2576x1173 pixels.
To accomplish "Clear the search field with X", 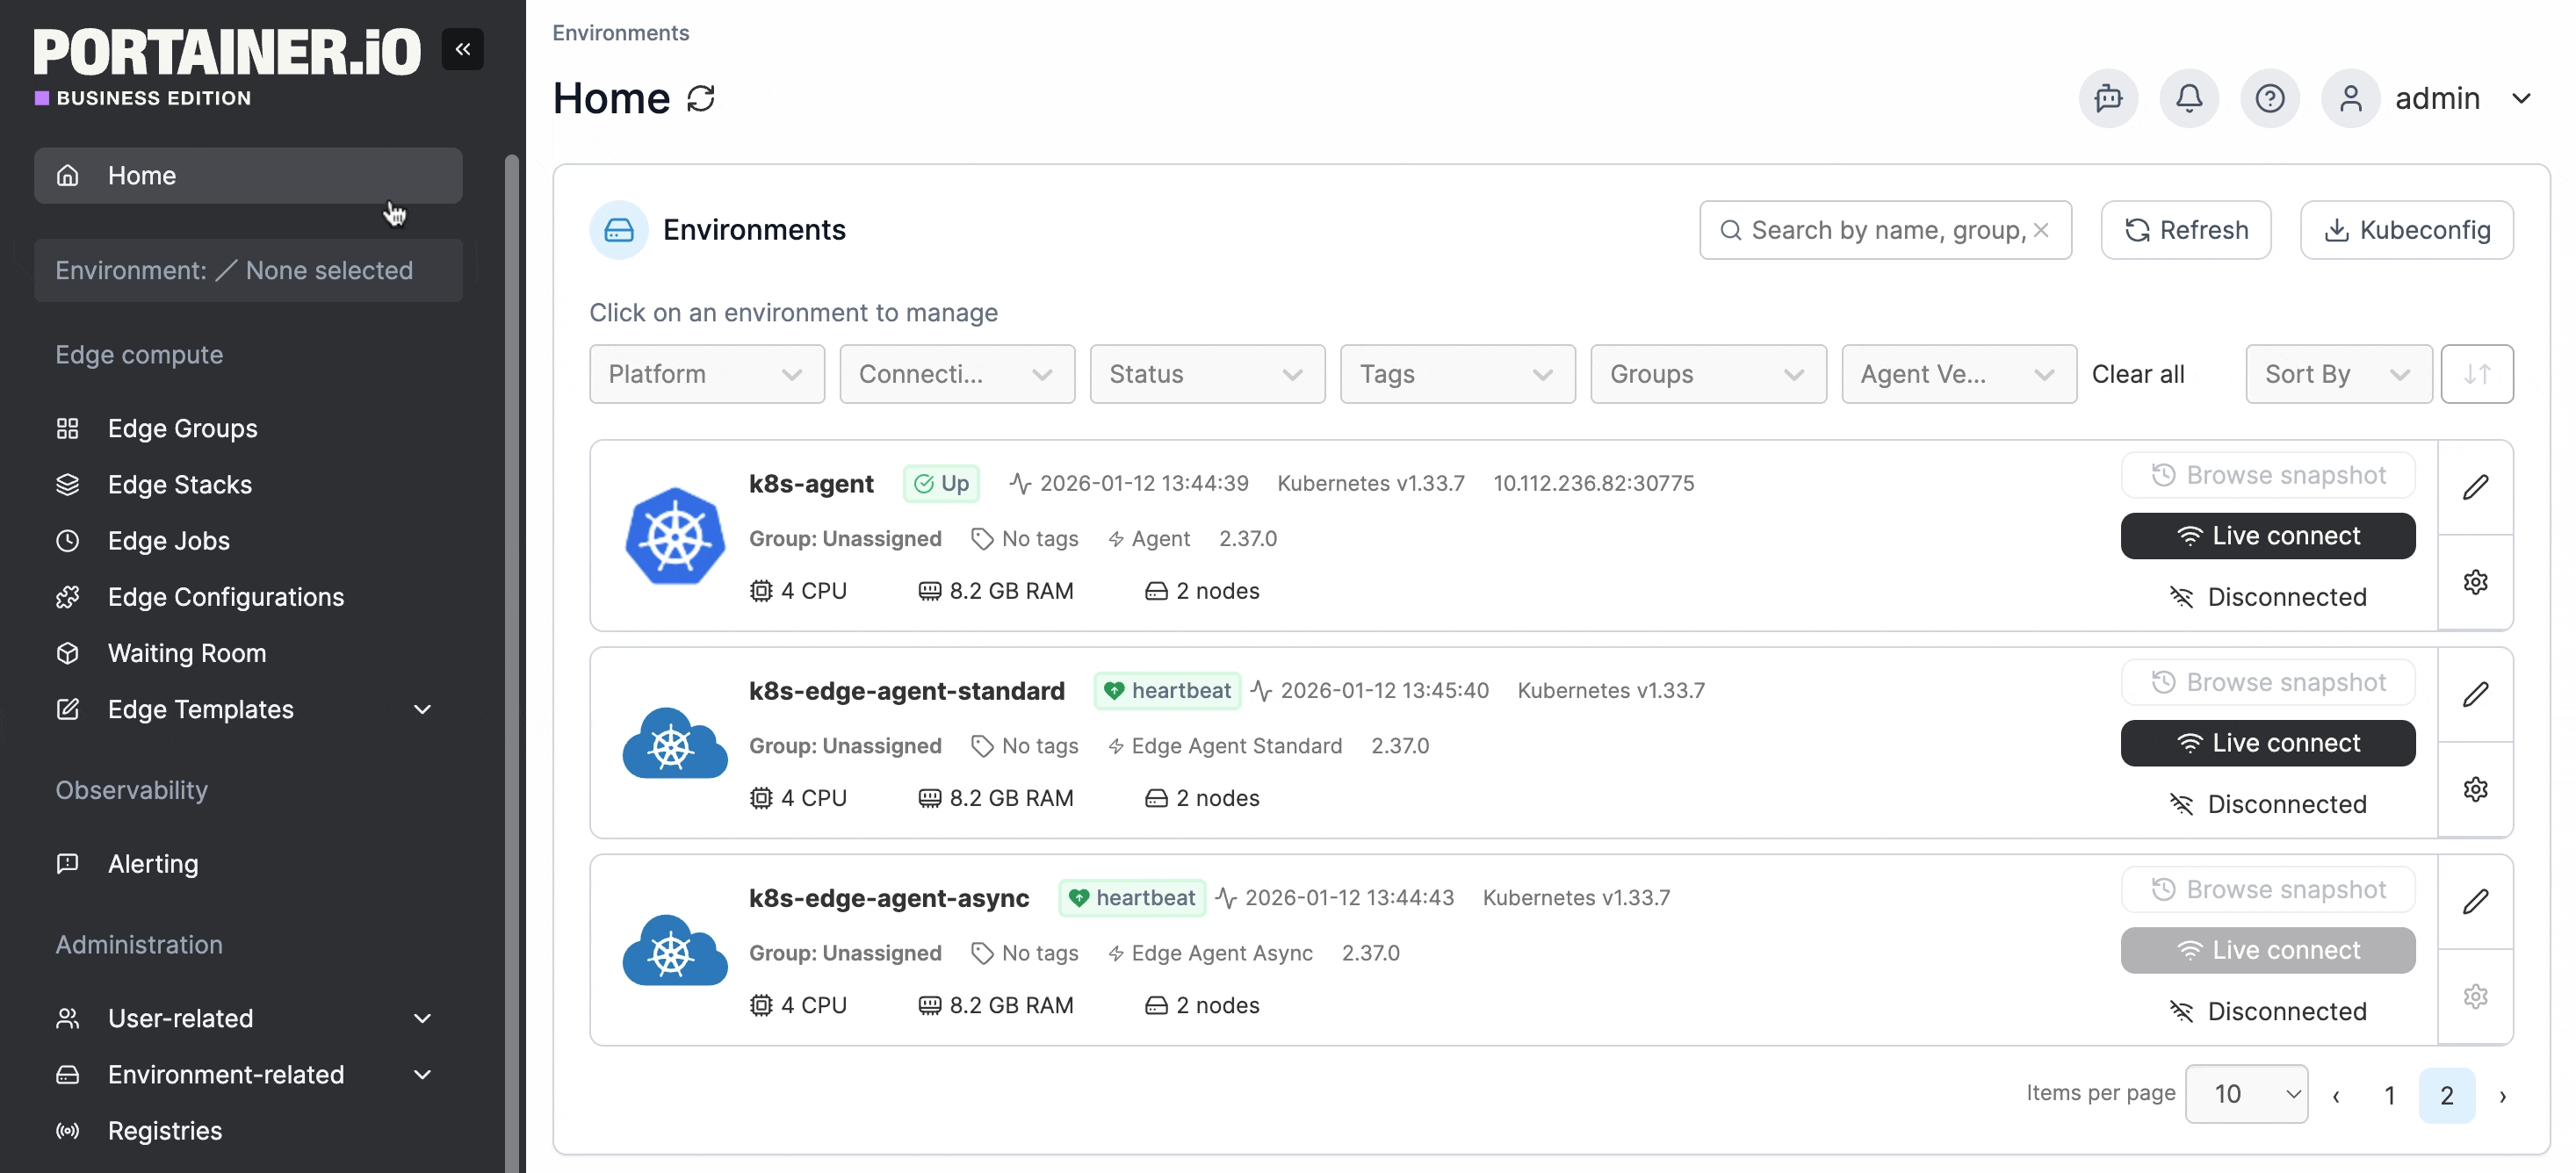I will pos(2041,230).
